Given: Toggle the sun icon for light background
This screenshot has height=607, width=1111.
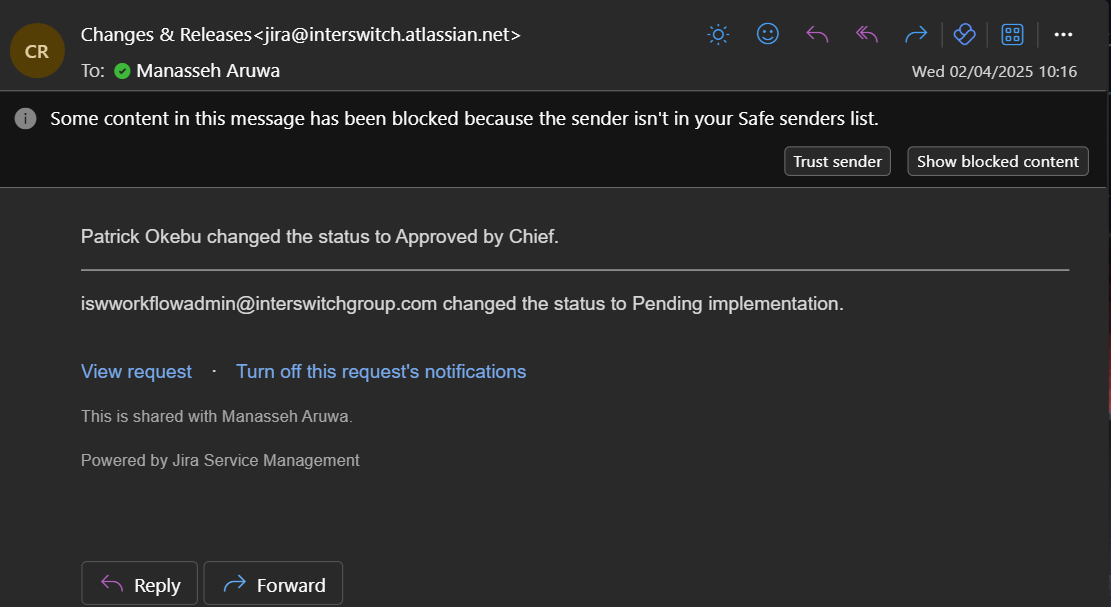Looking at the screenshot, I should tap(718, 35).
